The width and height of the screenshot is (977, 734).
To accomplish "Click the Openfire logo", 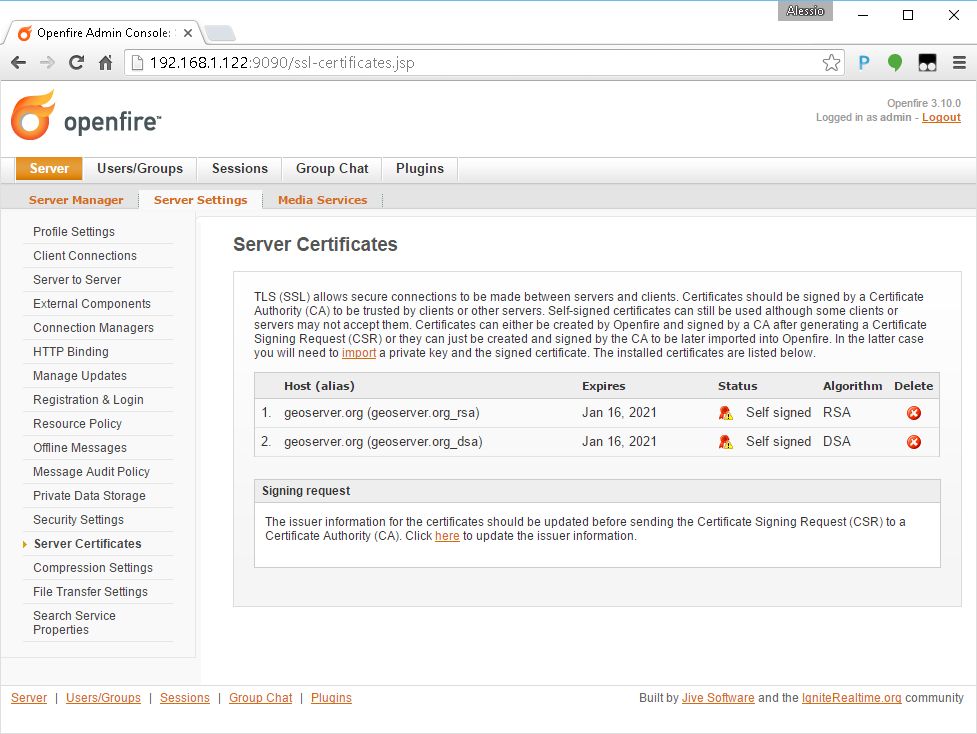I will click(86, 117).
